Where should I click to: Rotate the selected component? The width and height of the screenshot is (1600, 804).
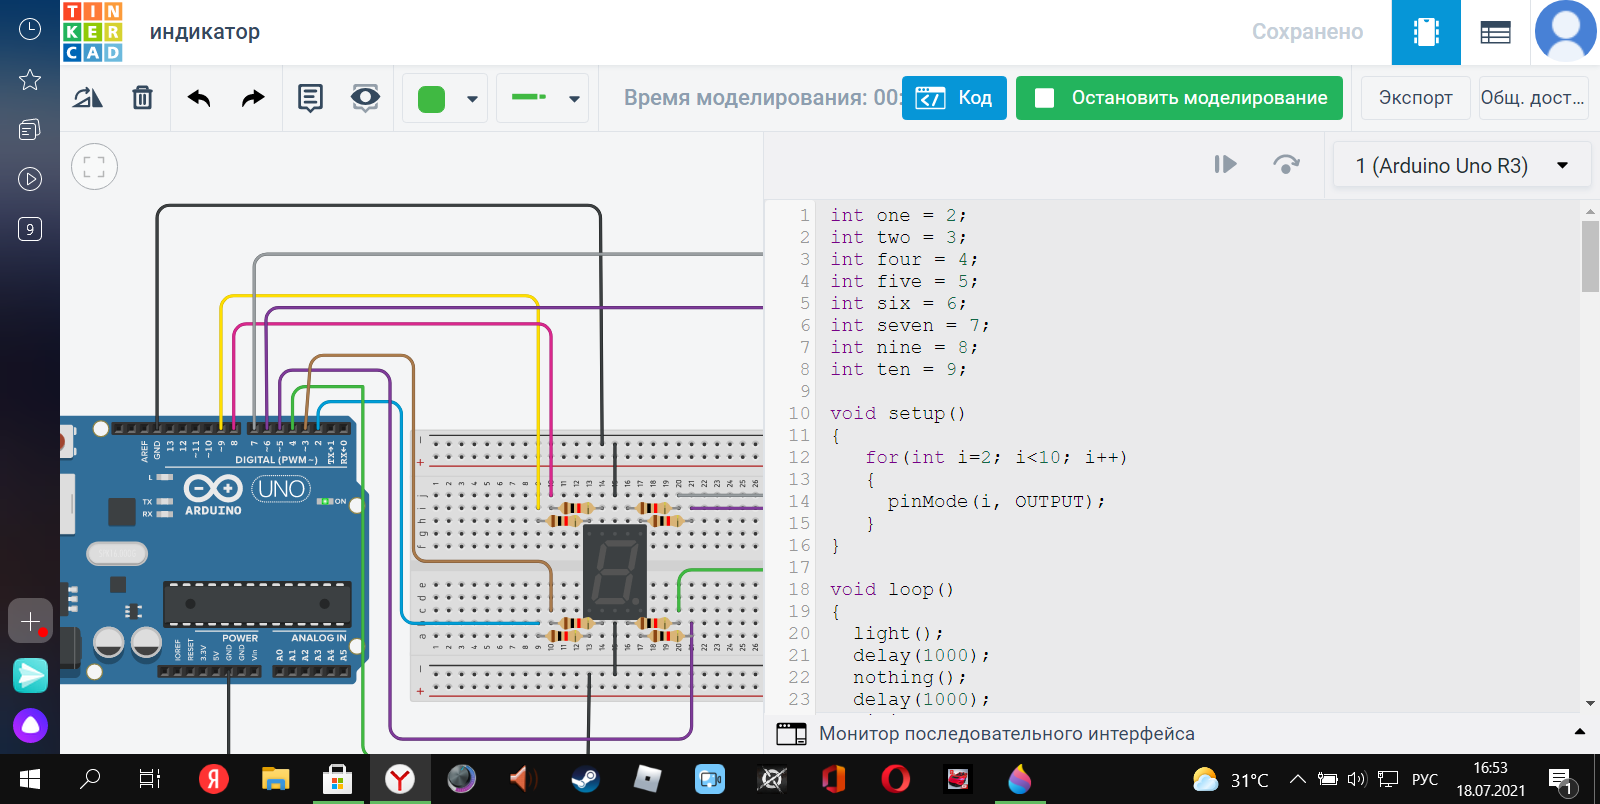[88, 98]
